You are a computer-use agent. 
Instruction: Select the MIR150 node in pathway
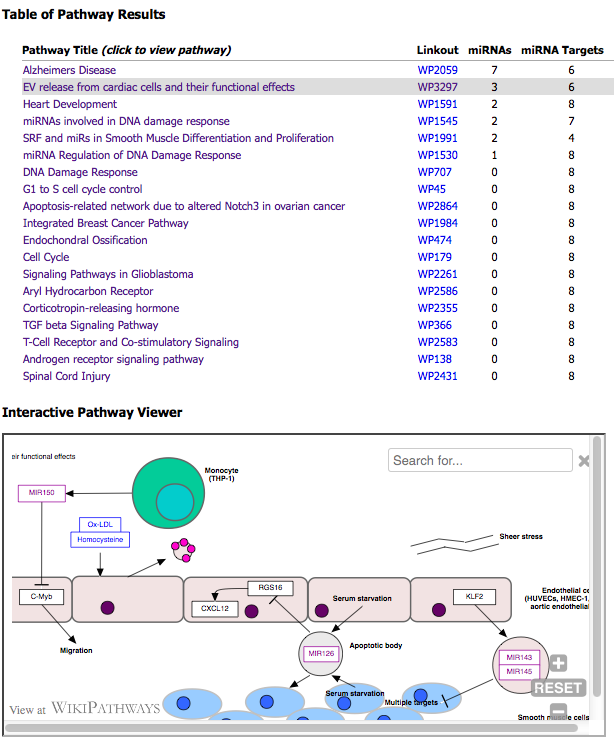[x=40, y=493]
